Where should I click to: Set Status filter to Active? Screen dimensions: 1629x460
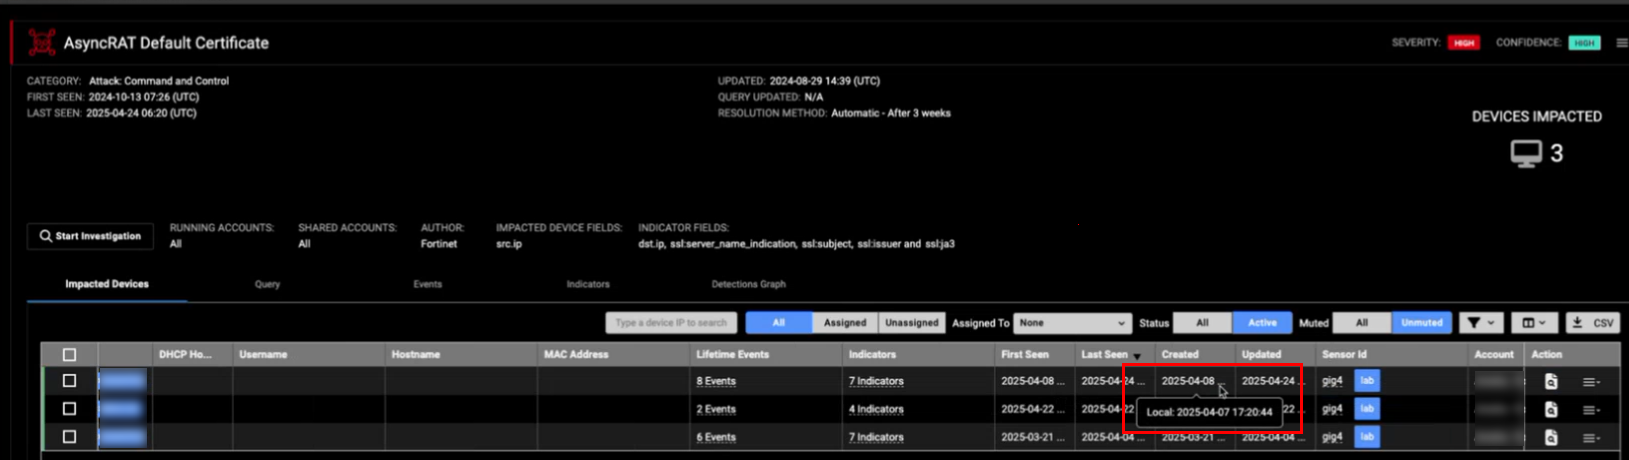coord(1262,323)
